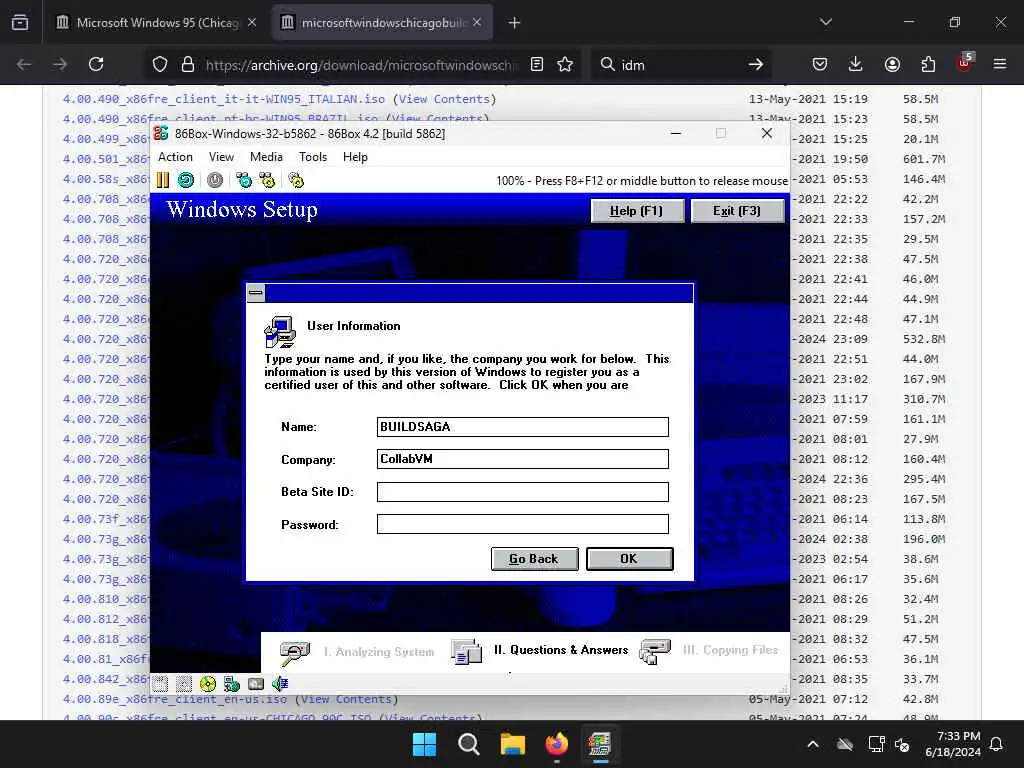
Task: Click the Company input field
Action: tap(522, 458)
